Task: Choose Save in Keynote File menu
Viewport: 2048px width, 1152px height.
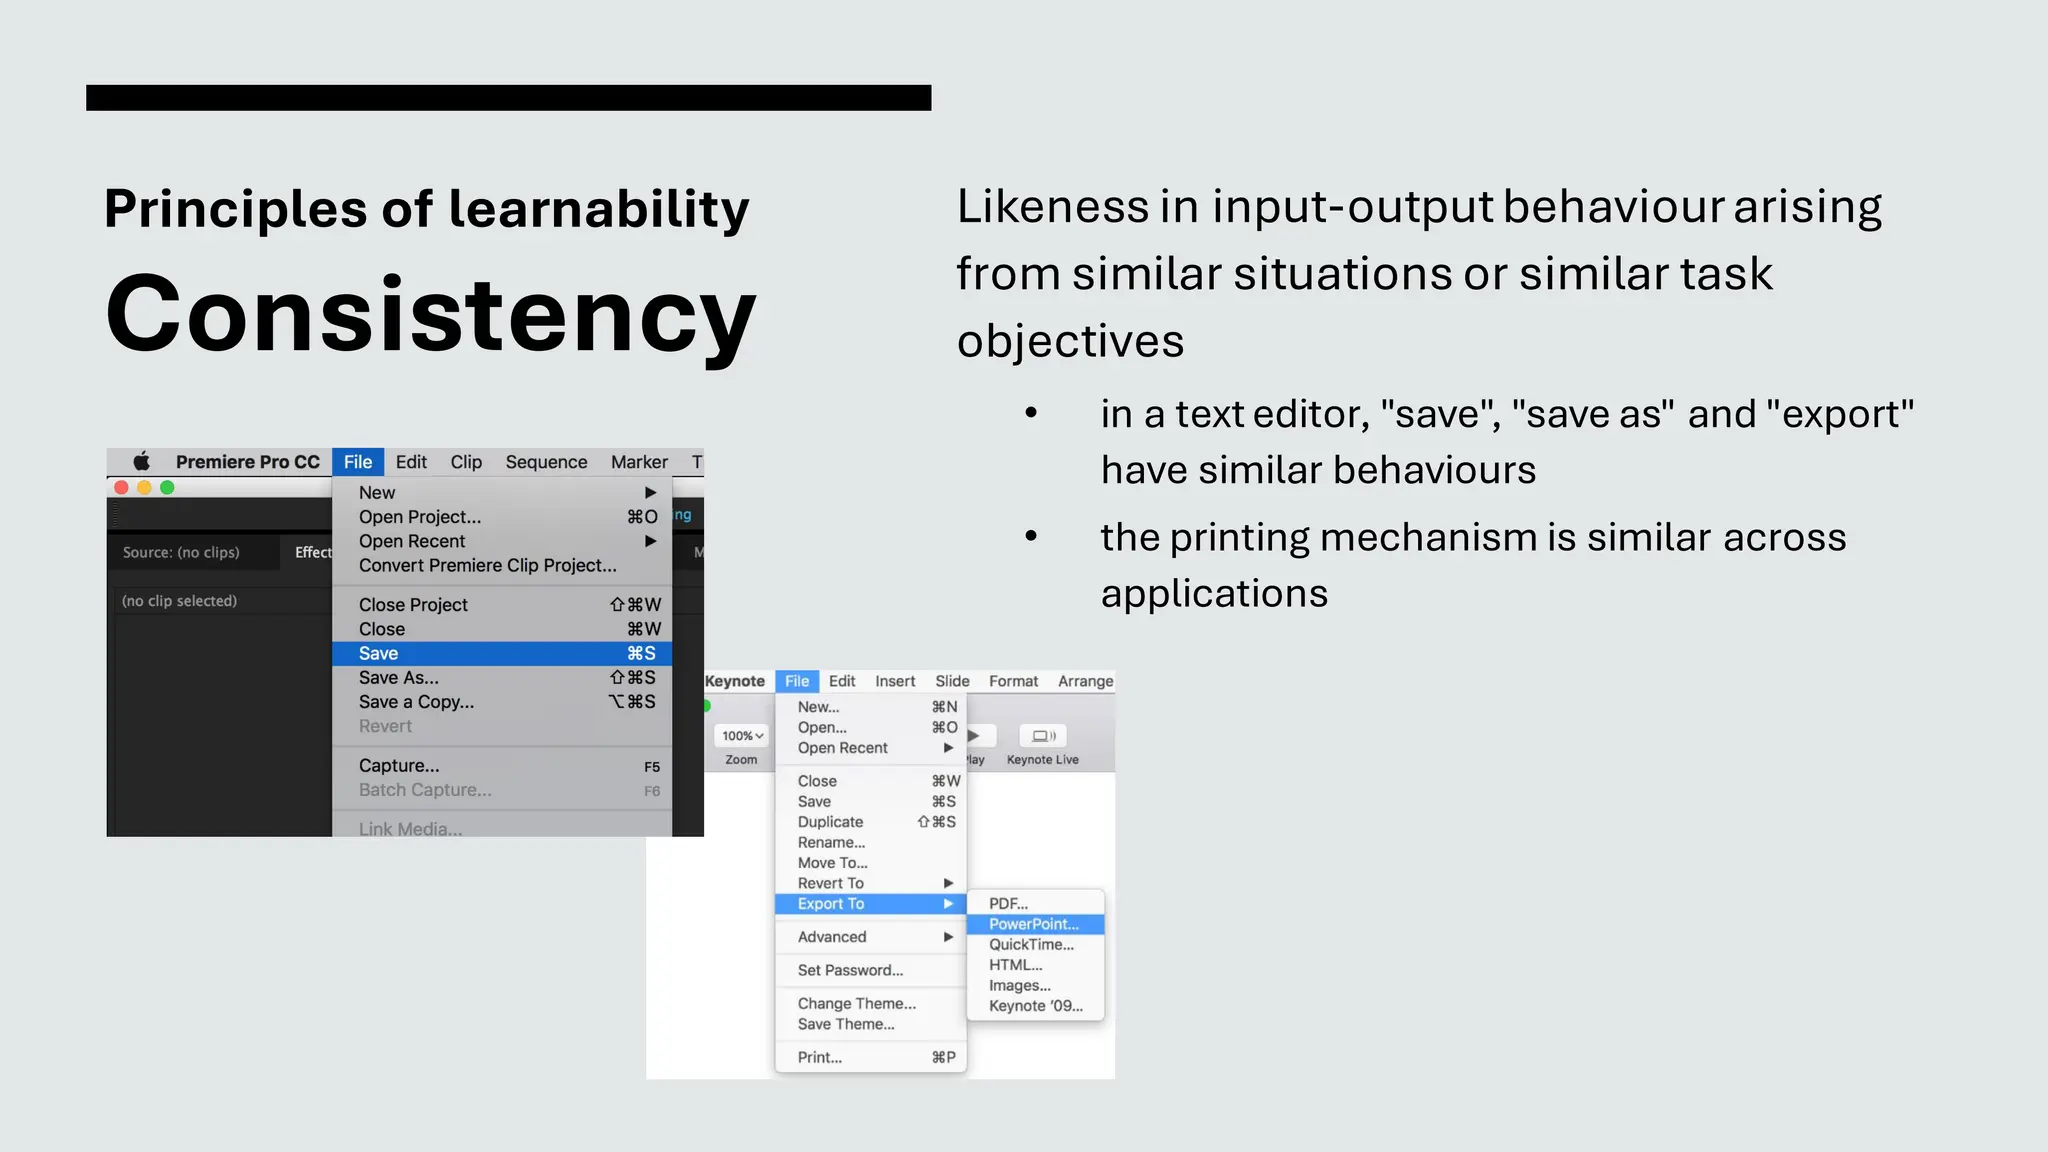Action: 871,802
